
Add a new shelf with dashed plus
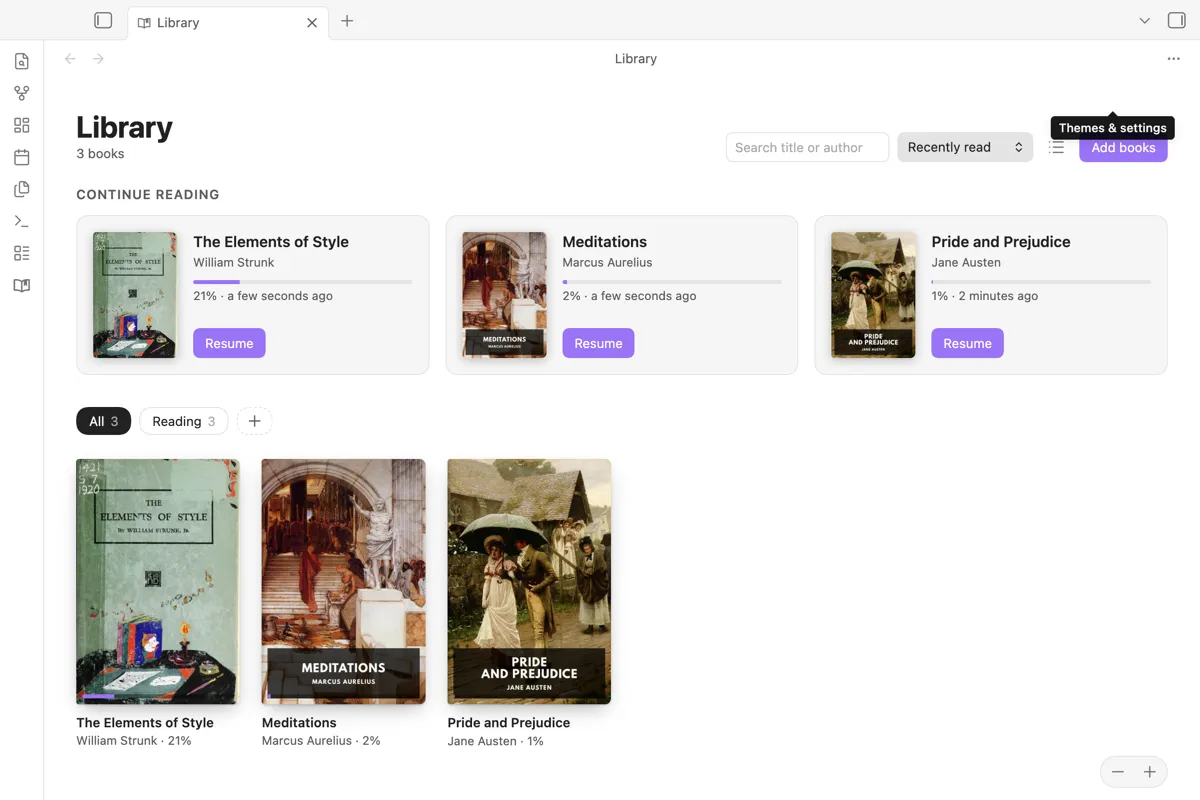point(254,421)
